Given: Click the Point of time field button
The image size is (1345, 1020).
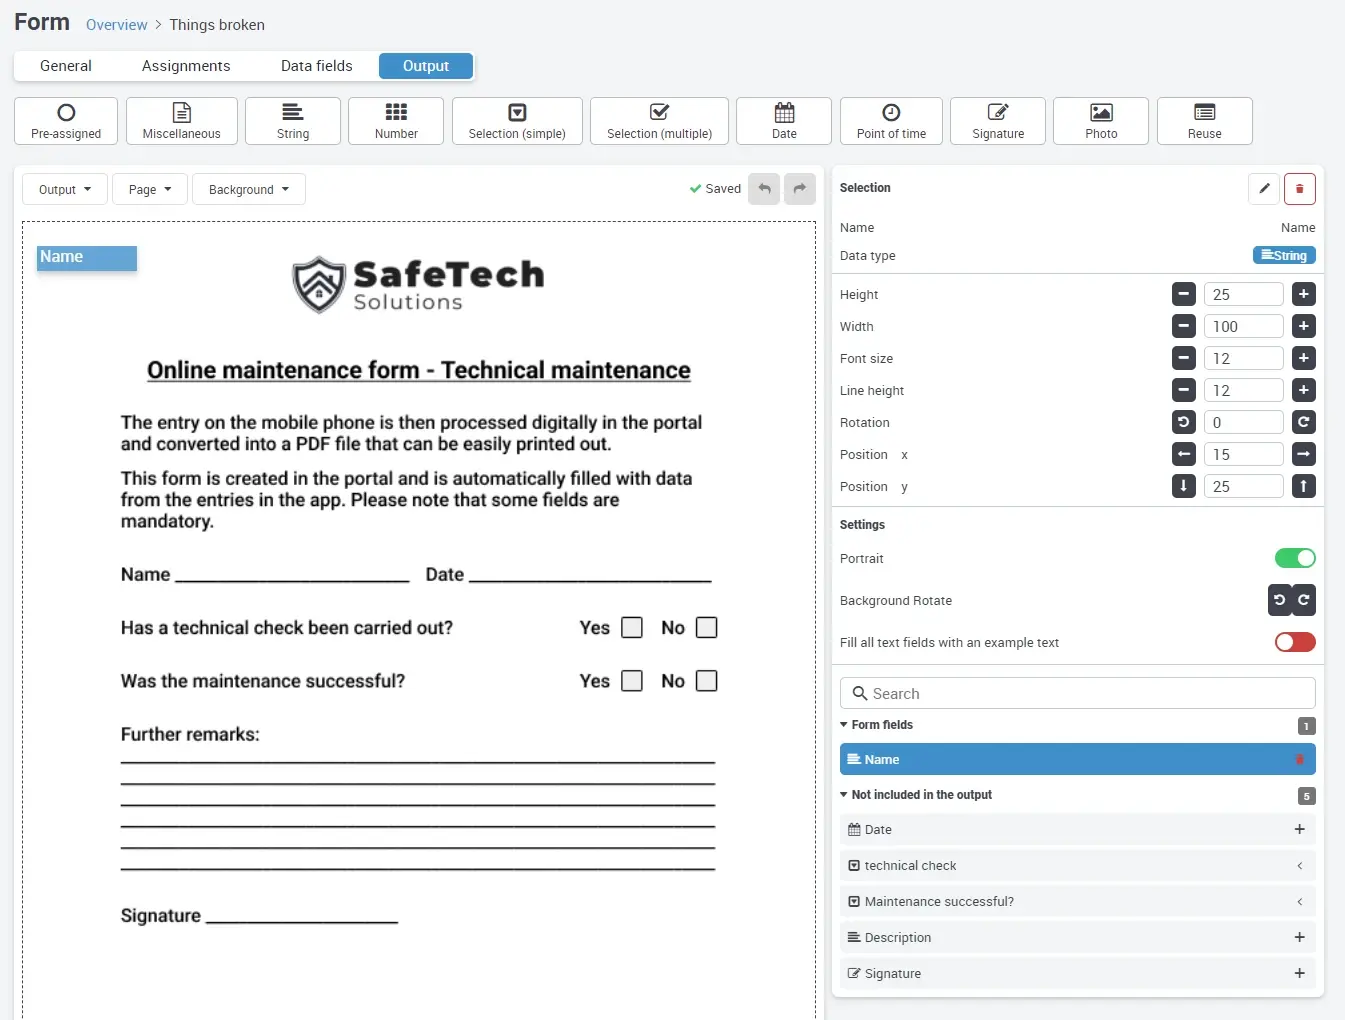Looking at the screenshot, I should pos(890,121).
